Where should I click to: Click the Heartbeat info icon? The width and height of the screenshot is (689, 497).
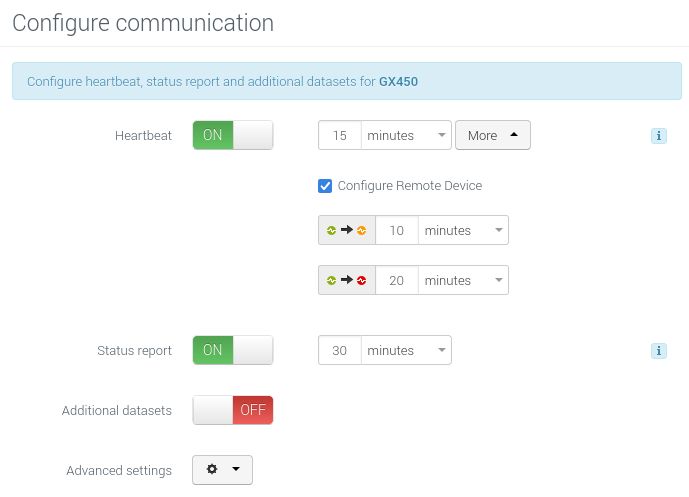[x=659, y=135]
